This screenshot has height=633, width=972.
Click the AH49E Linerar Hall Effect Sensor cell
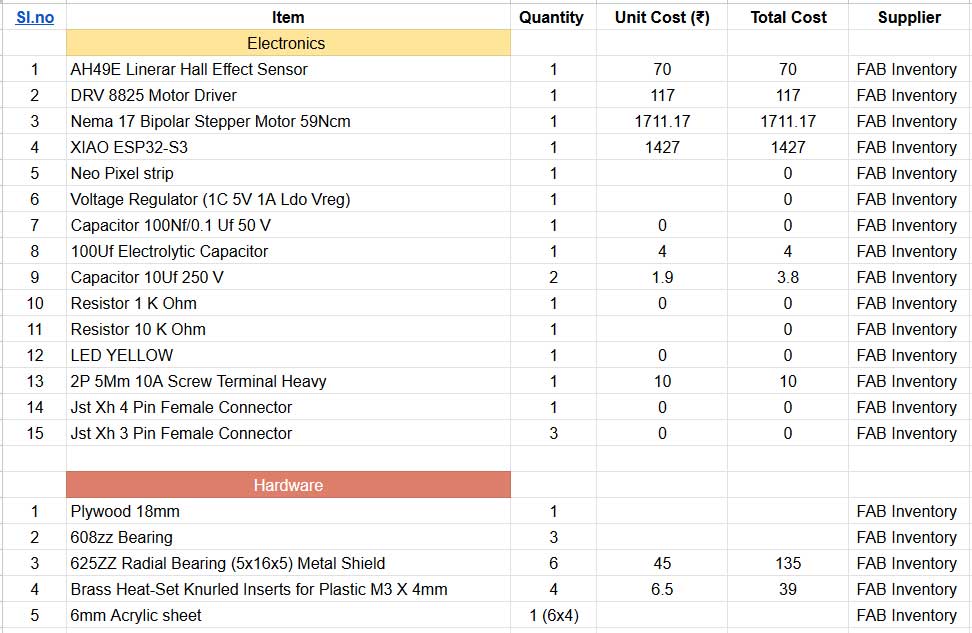click(189, 69)
